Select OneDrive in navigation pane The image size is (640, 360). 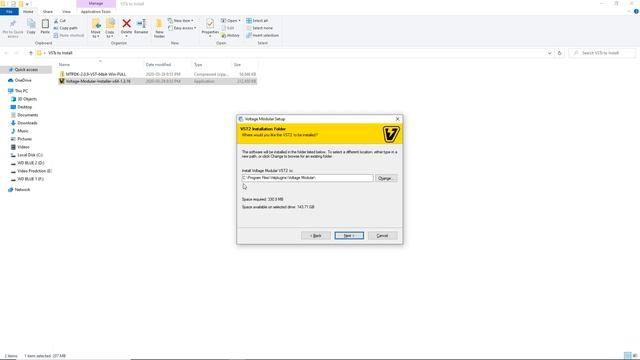(23, 80)
